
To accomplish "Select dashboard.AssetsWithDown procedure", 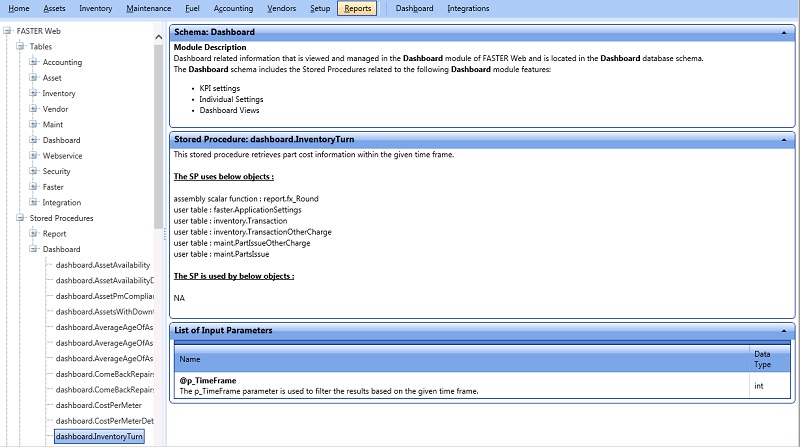I will click(104, 312).
